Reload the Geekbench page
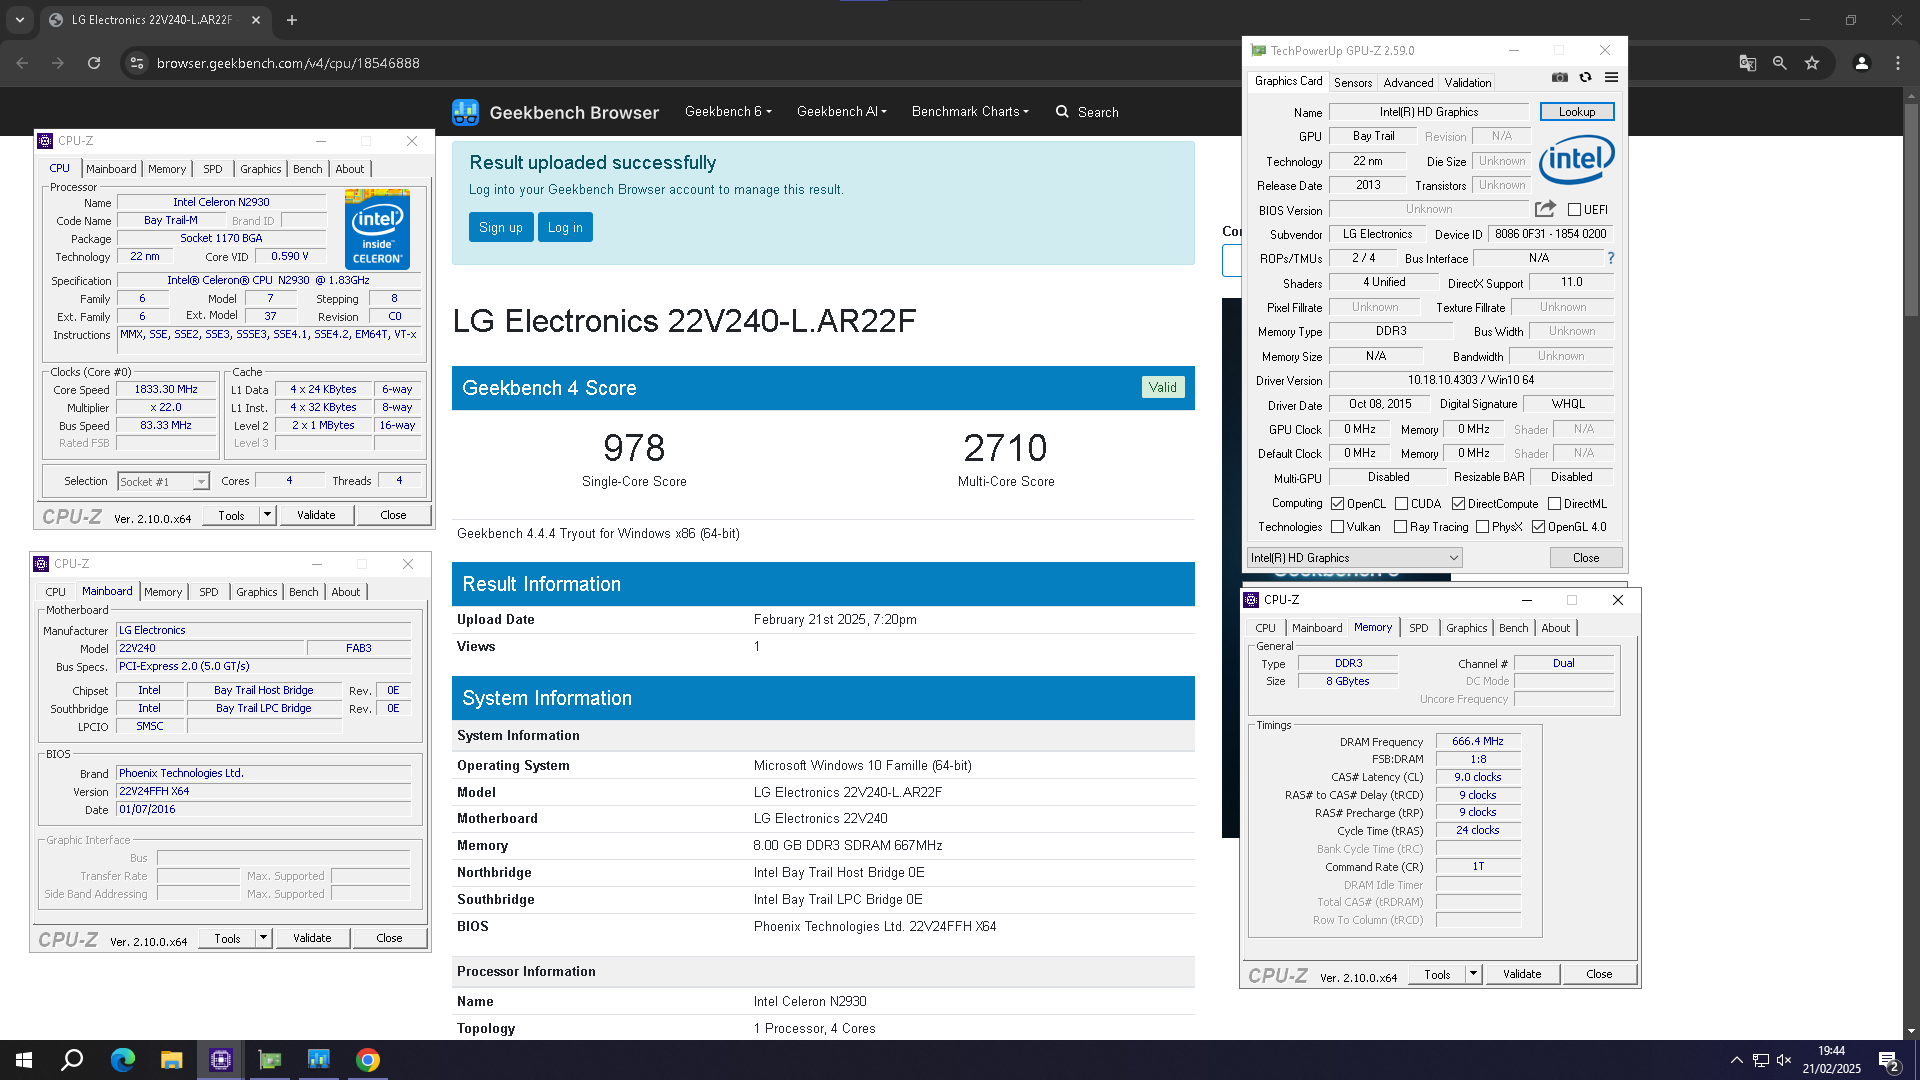 (94, 63)
